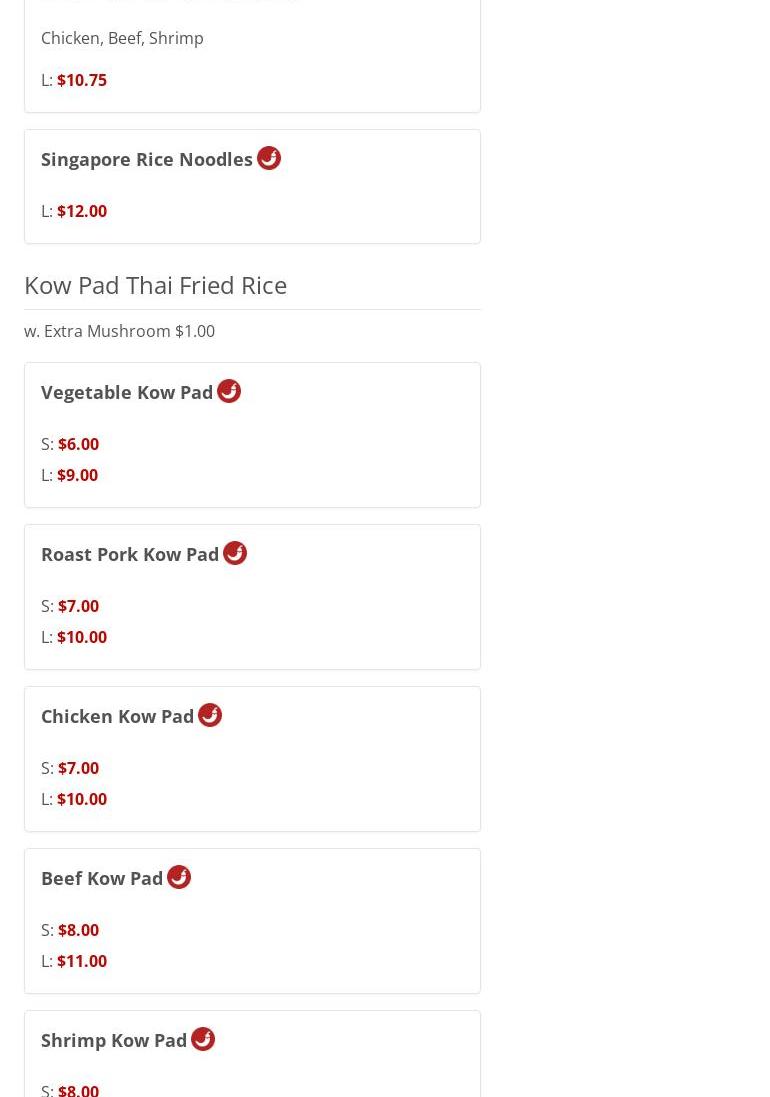This screenshot has height=1097, width=770.
Task: Click spicy icon beside Beef Kow Pad
Action: 178,877
